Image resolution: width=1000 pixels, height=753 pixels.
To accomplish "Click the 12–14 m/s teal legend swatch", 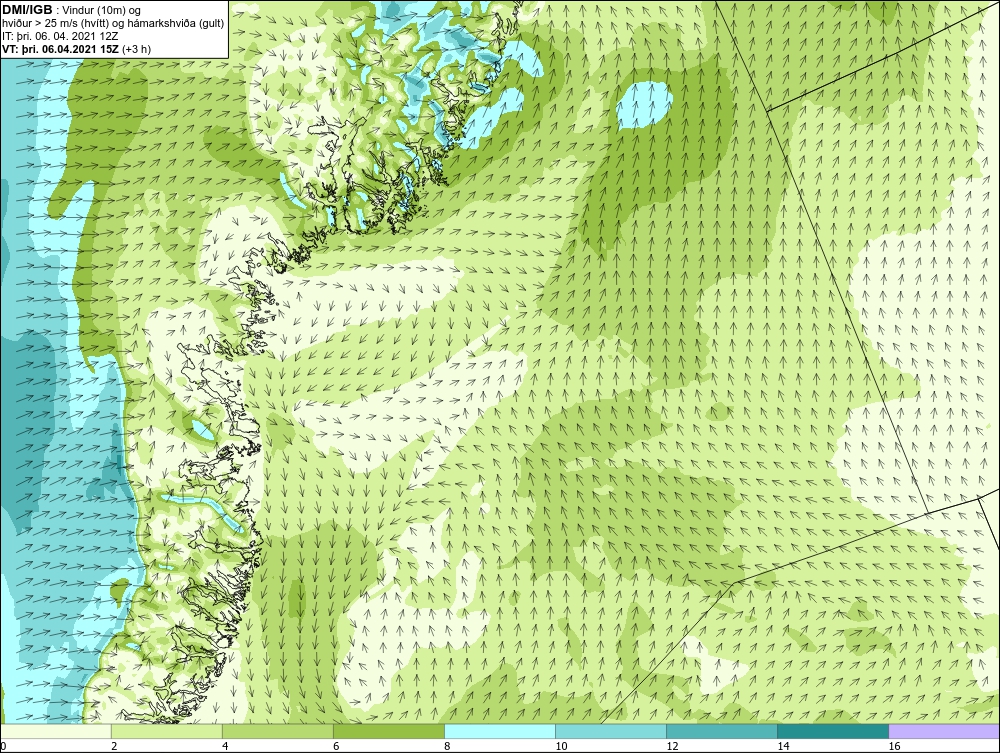I will (x=721, y=731).
